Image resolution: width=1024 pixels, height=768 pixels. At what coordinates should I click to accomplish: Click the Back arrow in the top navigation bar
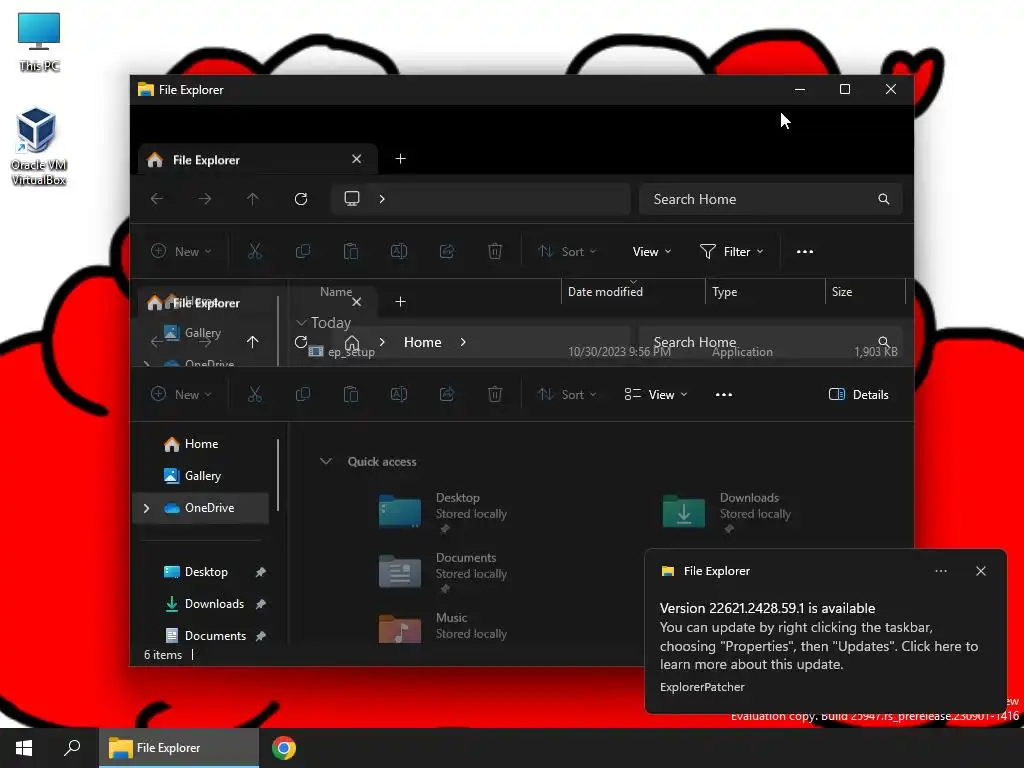[x=157, y=199]
